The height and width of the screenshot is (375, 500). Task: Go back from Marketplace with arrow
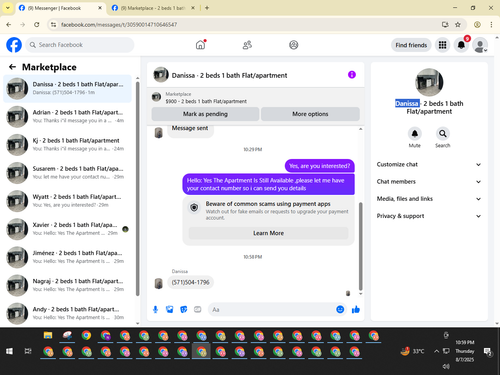tap(12, 67)
